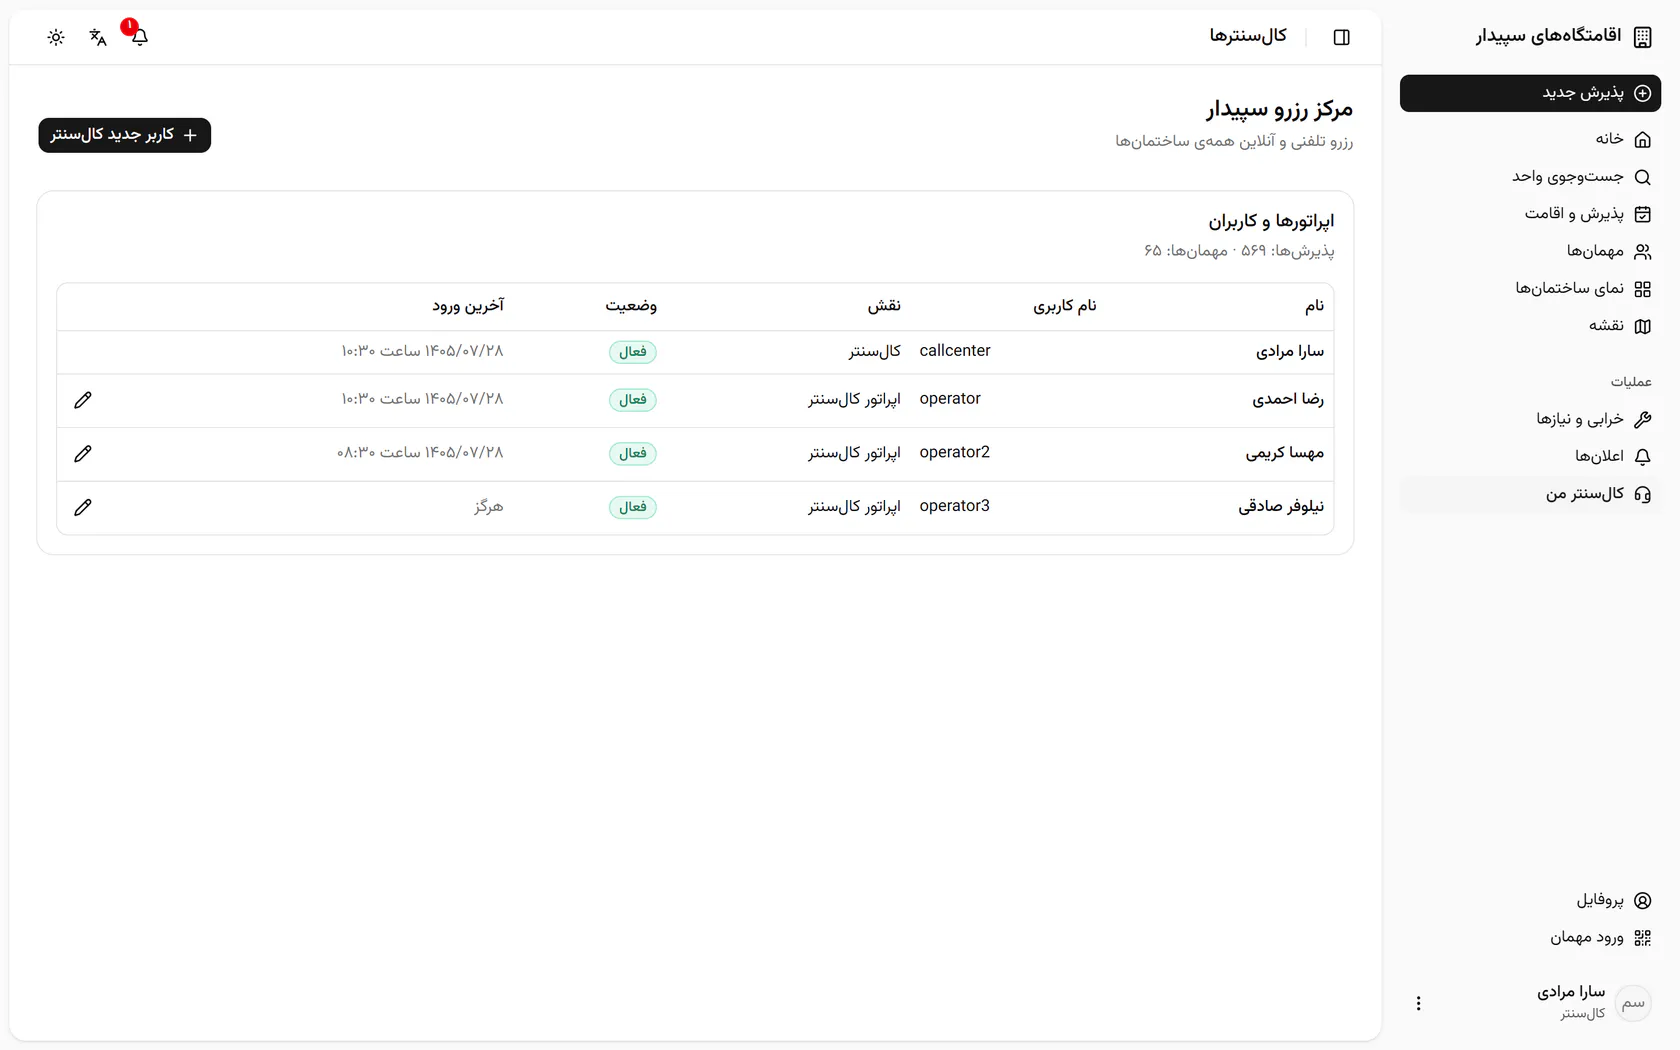Click the name سارا مرادی in table
Image resolution: width=1680 pixels, height=1050 pixels.
click(x=1290, y=352)
